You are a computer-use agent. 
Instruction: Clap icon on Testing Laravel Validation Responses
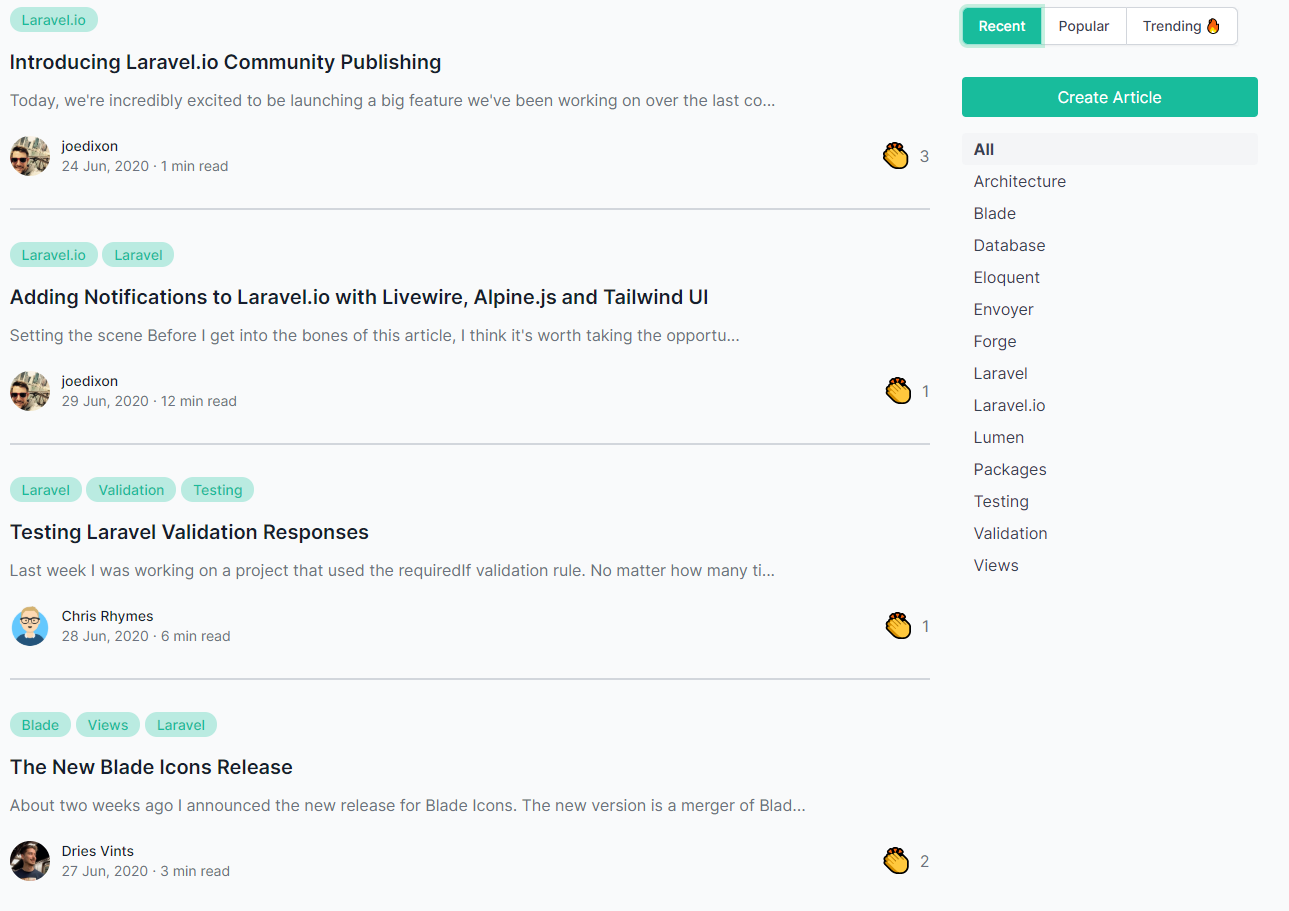898,626
